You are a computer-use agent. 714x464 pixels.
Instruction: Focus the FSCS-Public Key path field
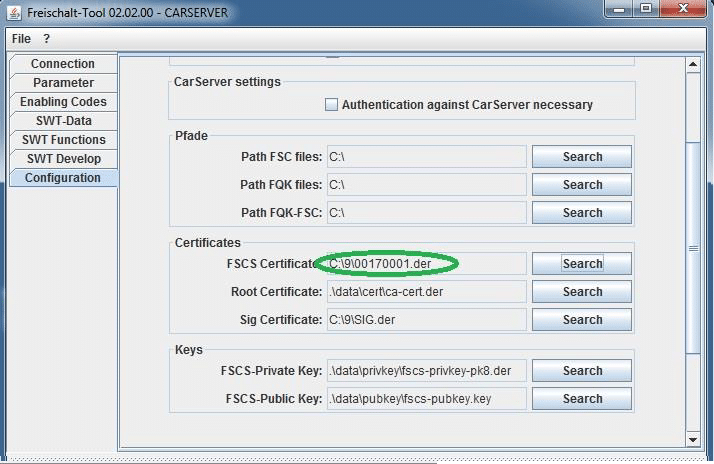pos(425,399)
